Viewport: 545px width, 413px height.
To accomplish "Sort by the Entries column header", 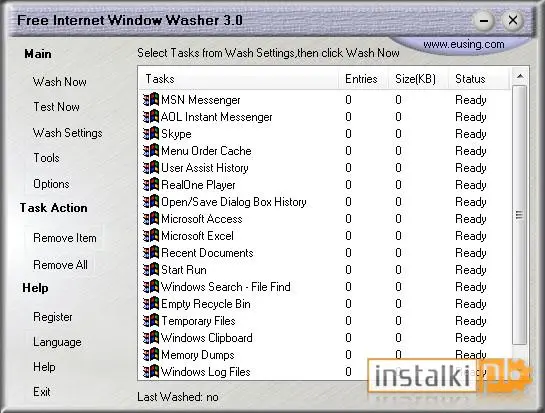I will (363, 79).
